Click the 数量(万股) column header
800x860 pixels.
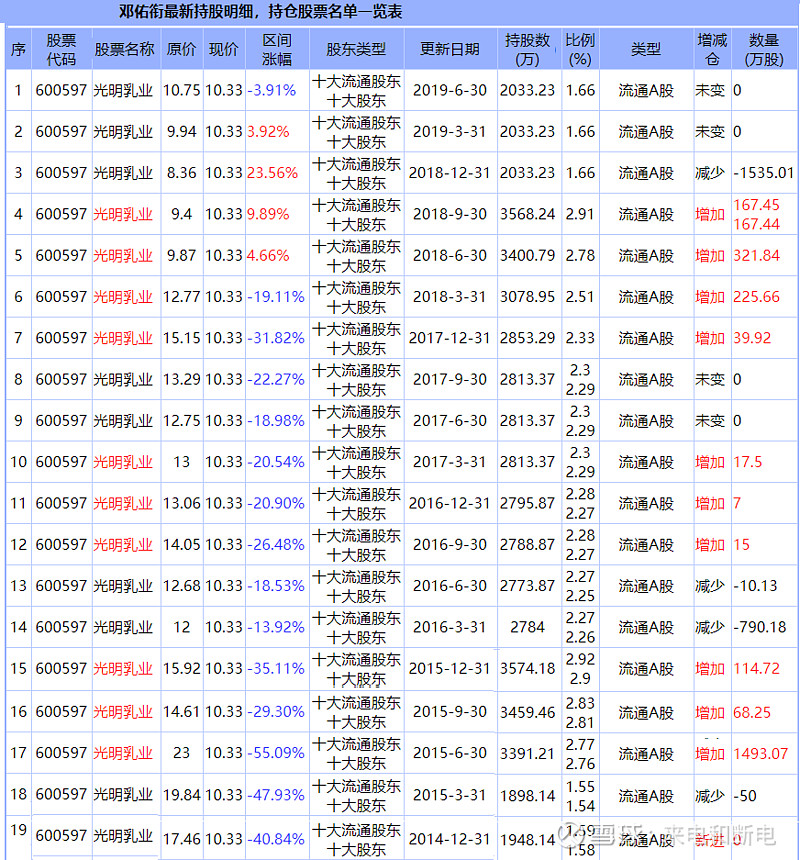(x=764, y=49)
